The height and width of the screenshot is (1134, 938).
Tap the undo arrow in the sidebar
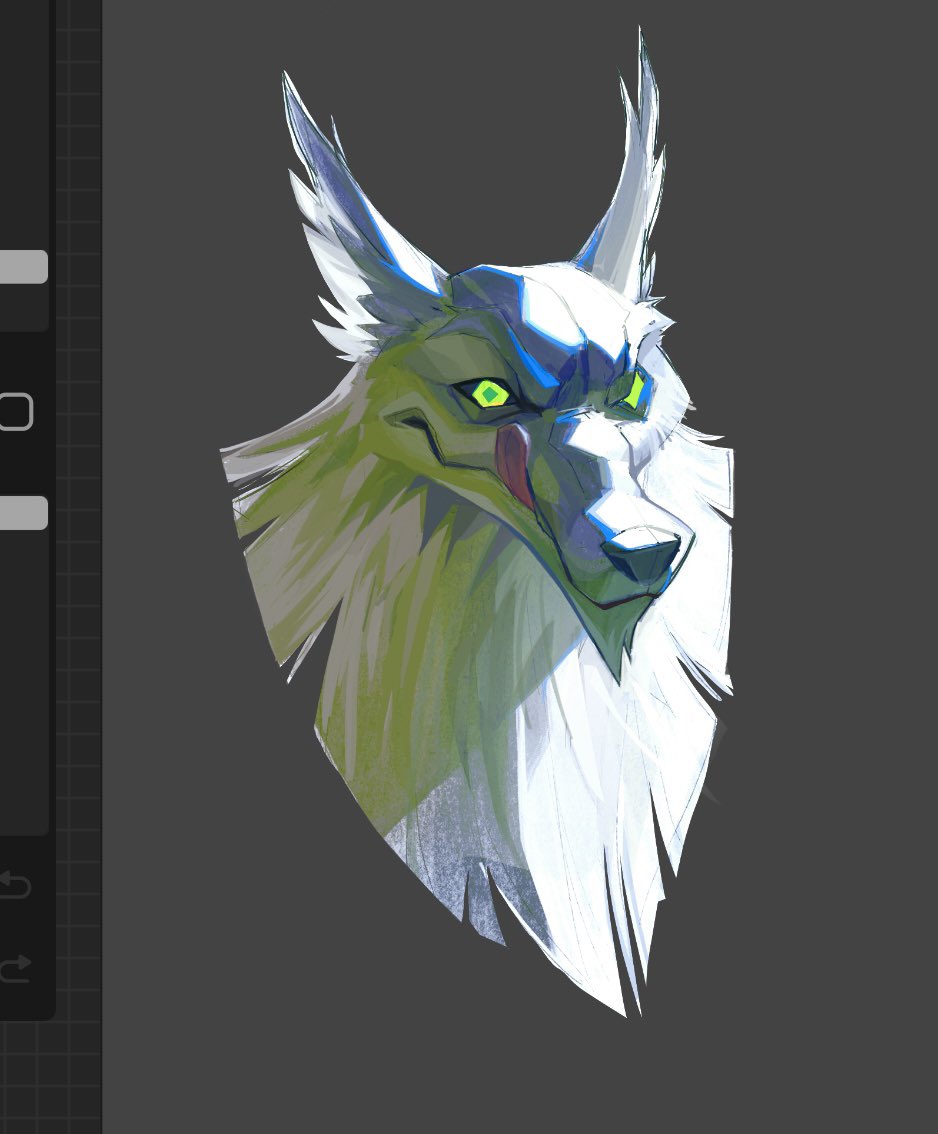point(14,884)
